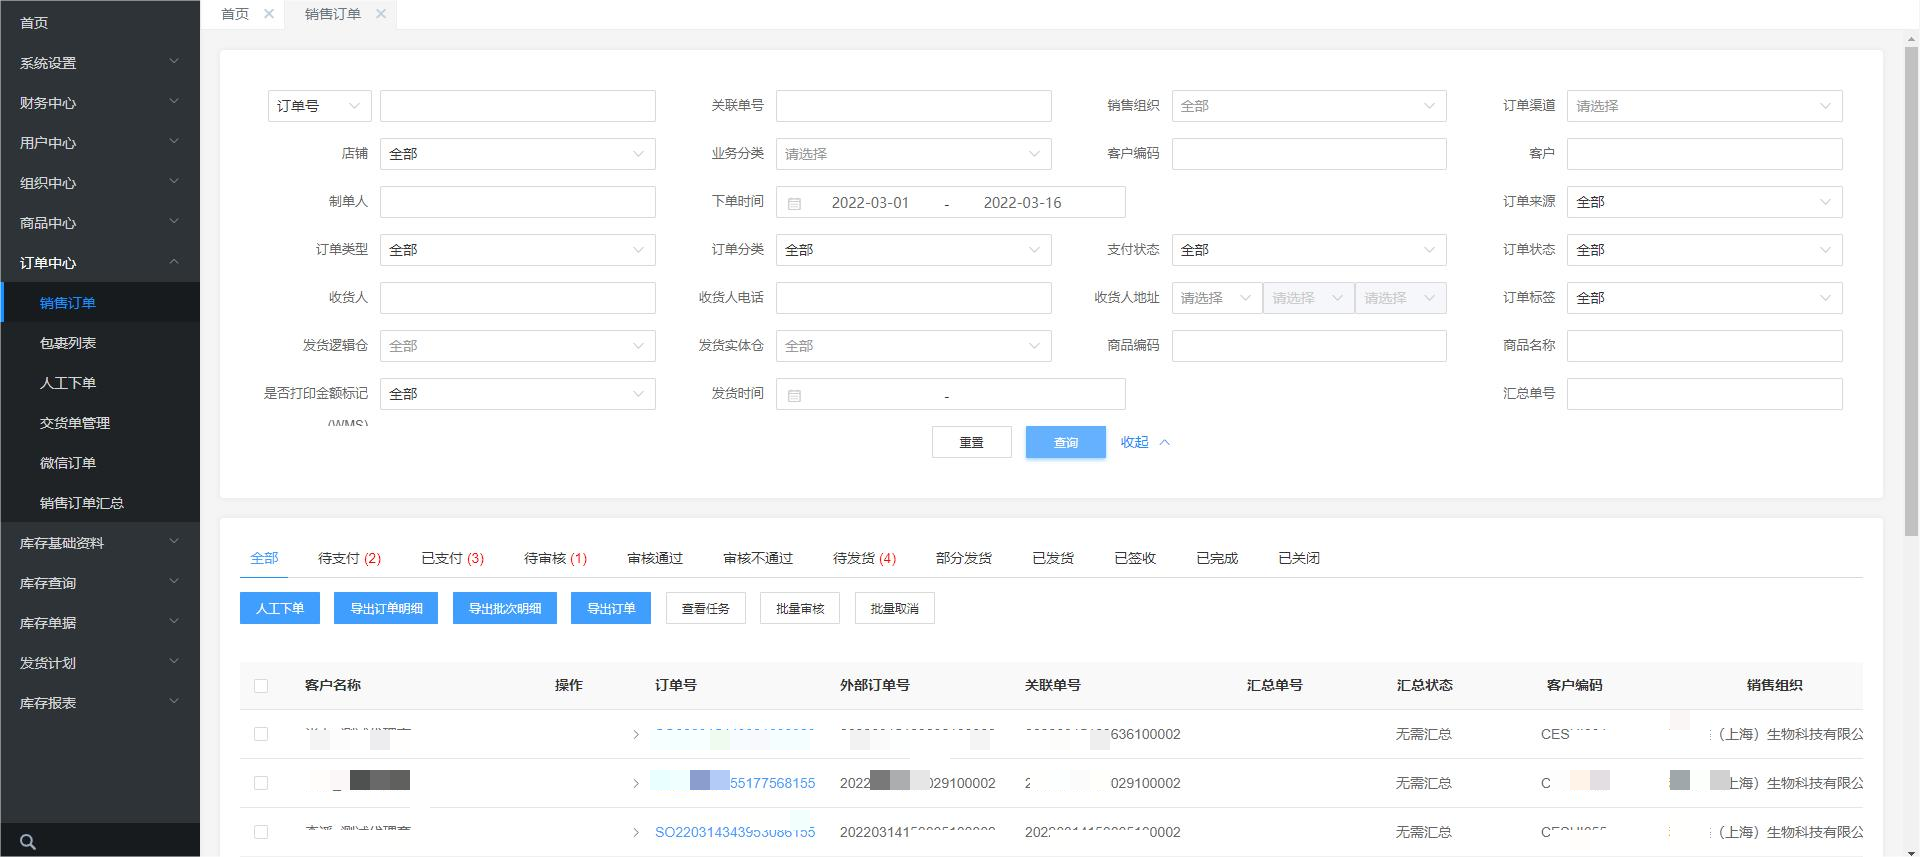
Task: Open the 发货逻辑仓 dropdown
Action: point(517,346)
